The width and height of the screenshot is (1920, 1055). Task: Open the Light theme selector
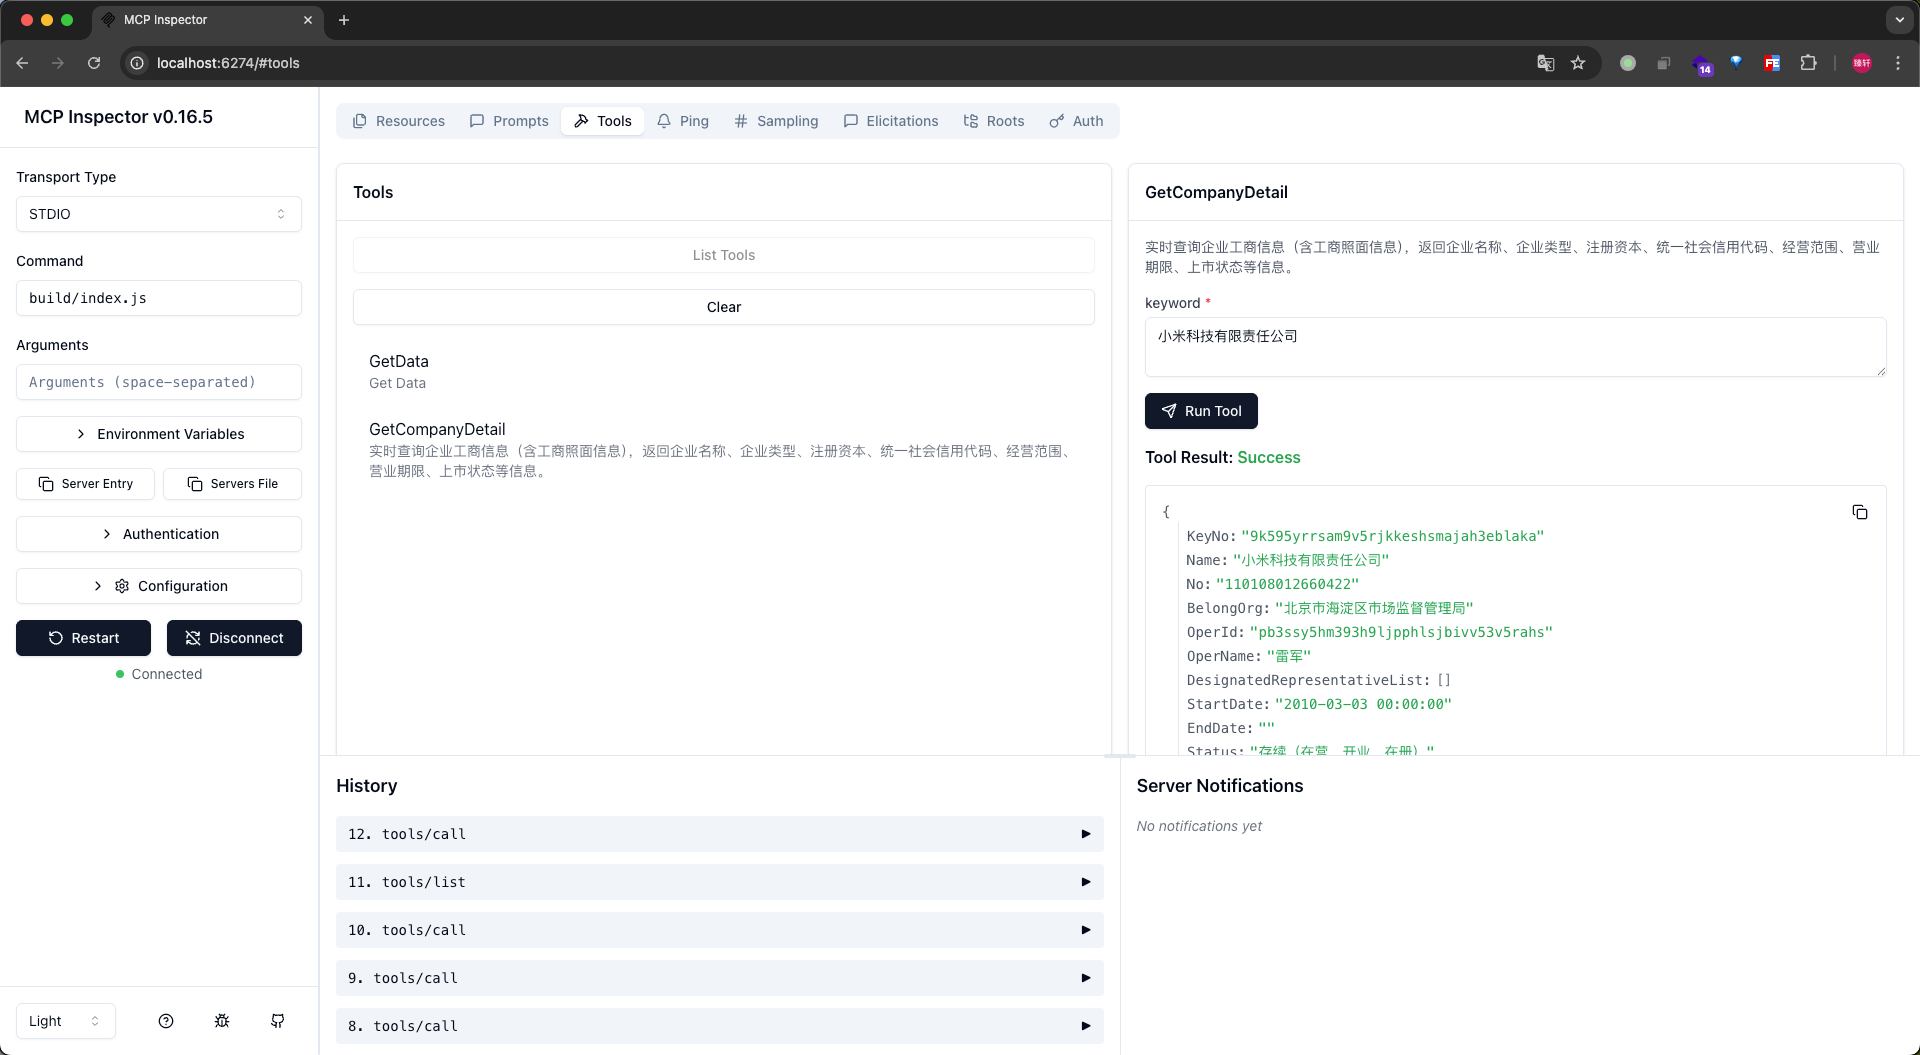[x=65, y=1021]
